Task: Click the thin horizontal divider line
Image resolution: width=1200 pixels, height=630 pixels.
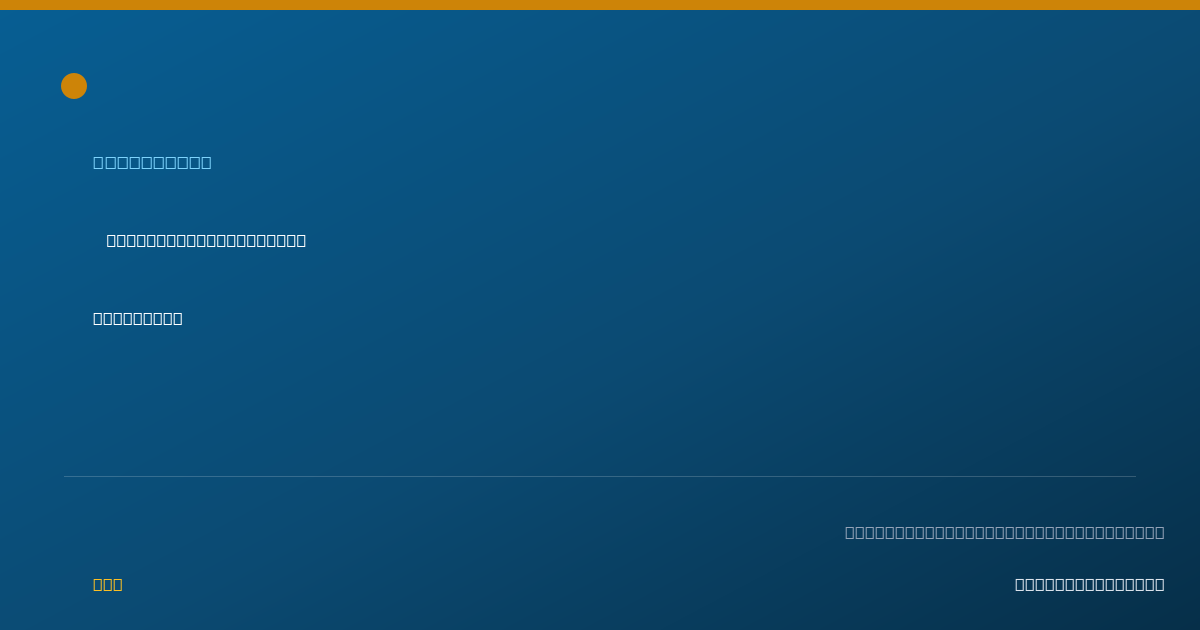Action: point(600,476)
